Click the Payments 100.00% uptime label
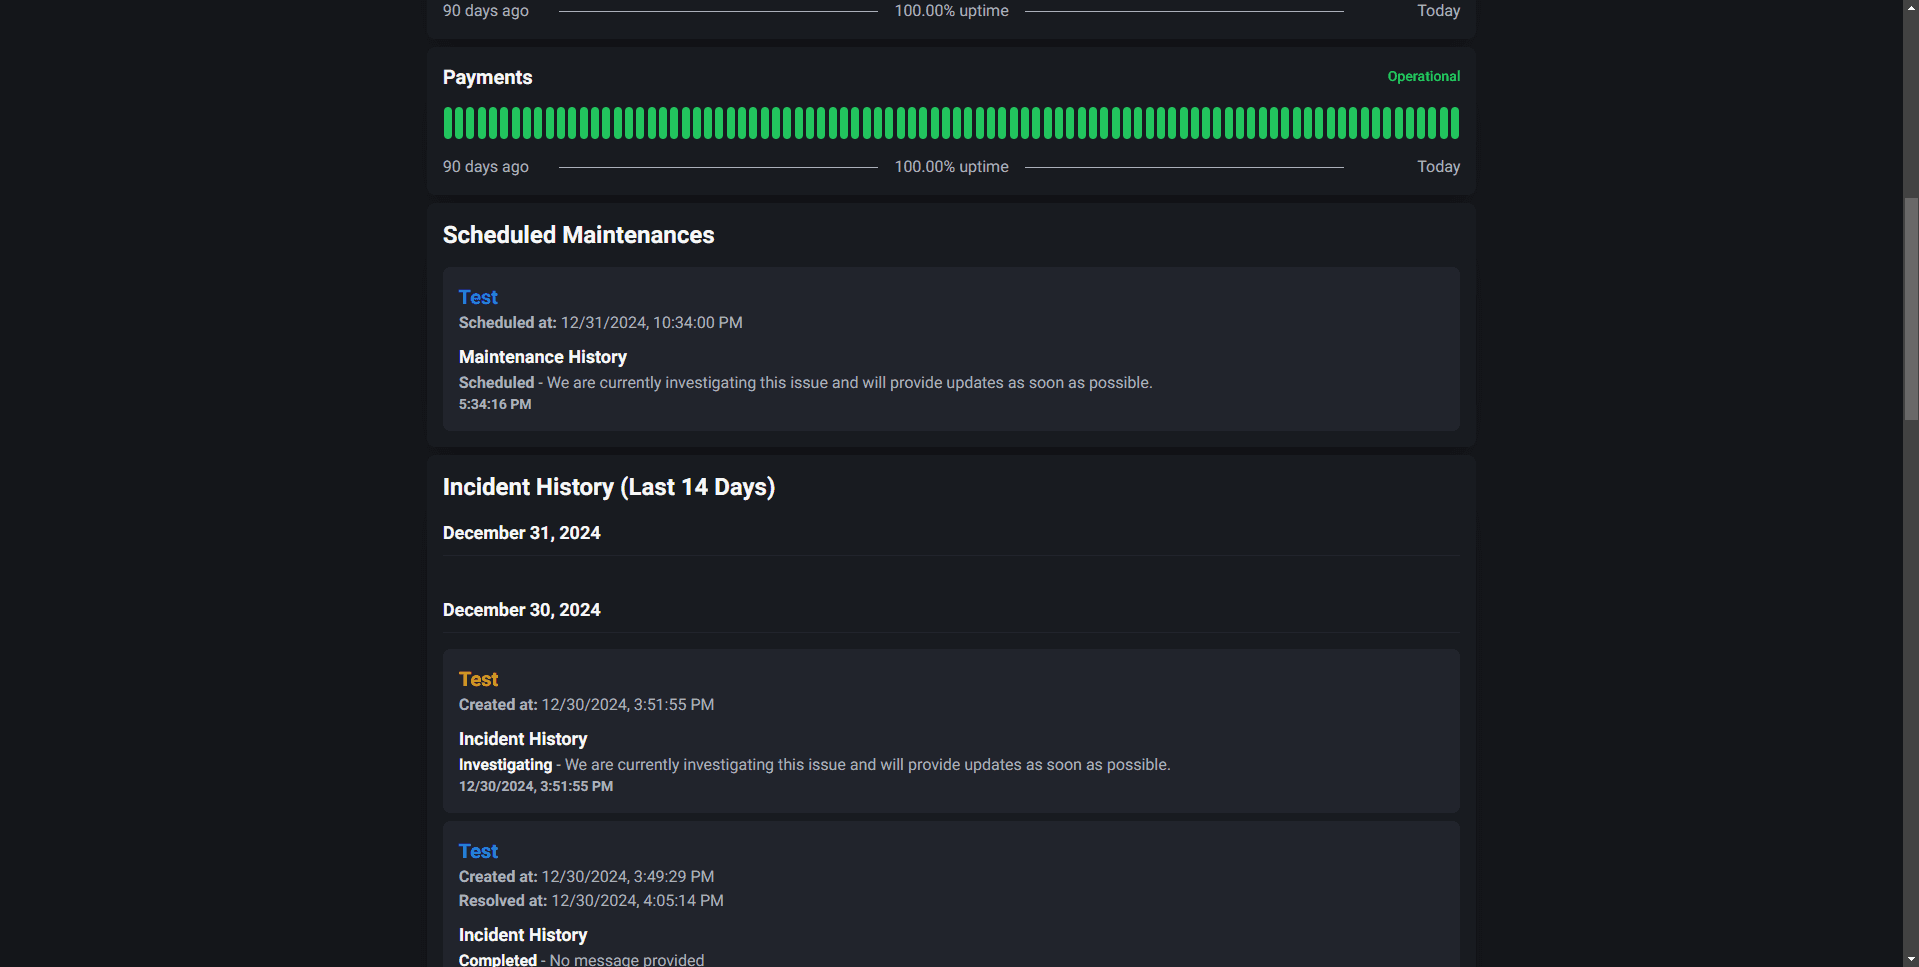The height and width of the screenshot is (967, 1919). click(x=951, y=167)
